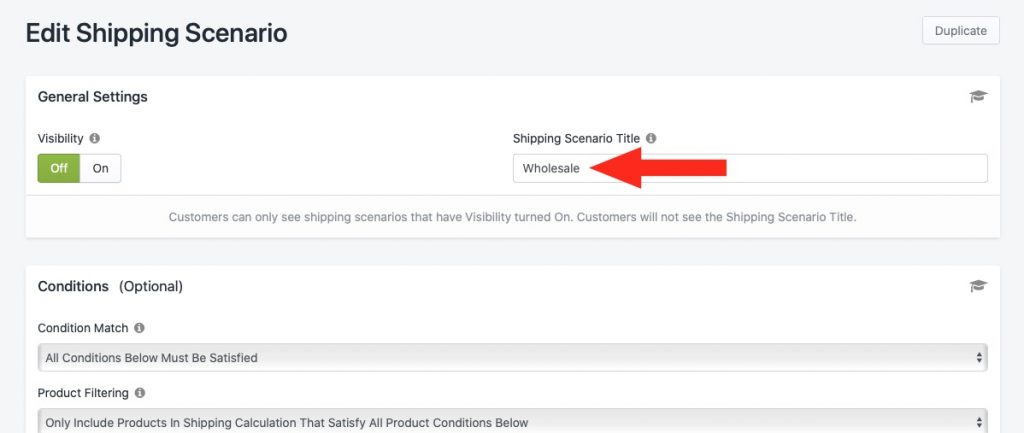Click the Visibility info icon
The image size is (1024, 433).
pyautogui.click(x=95, y=138)
